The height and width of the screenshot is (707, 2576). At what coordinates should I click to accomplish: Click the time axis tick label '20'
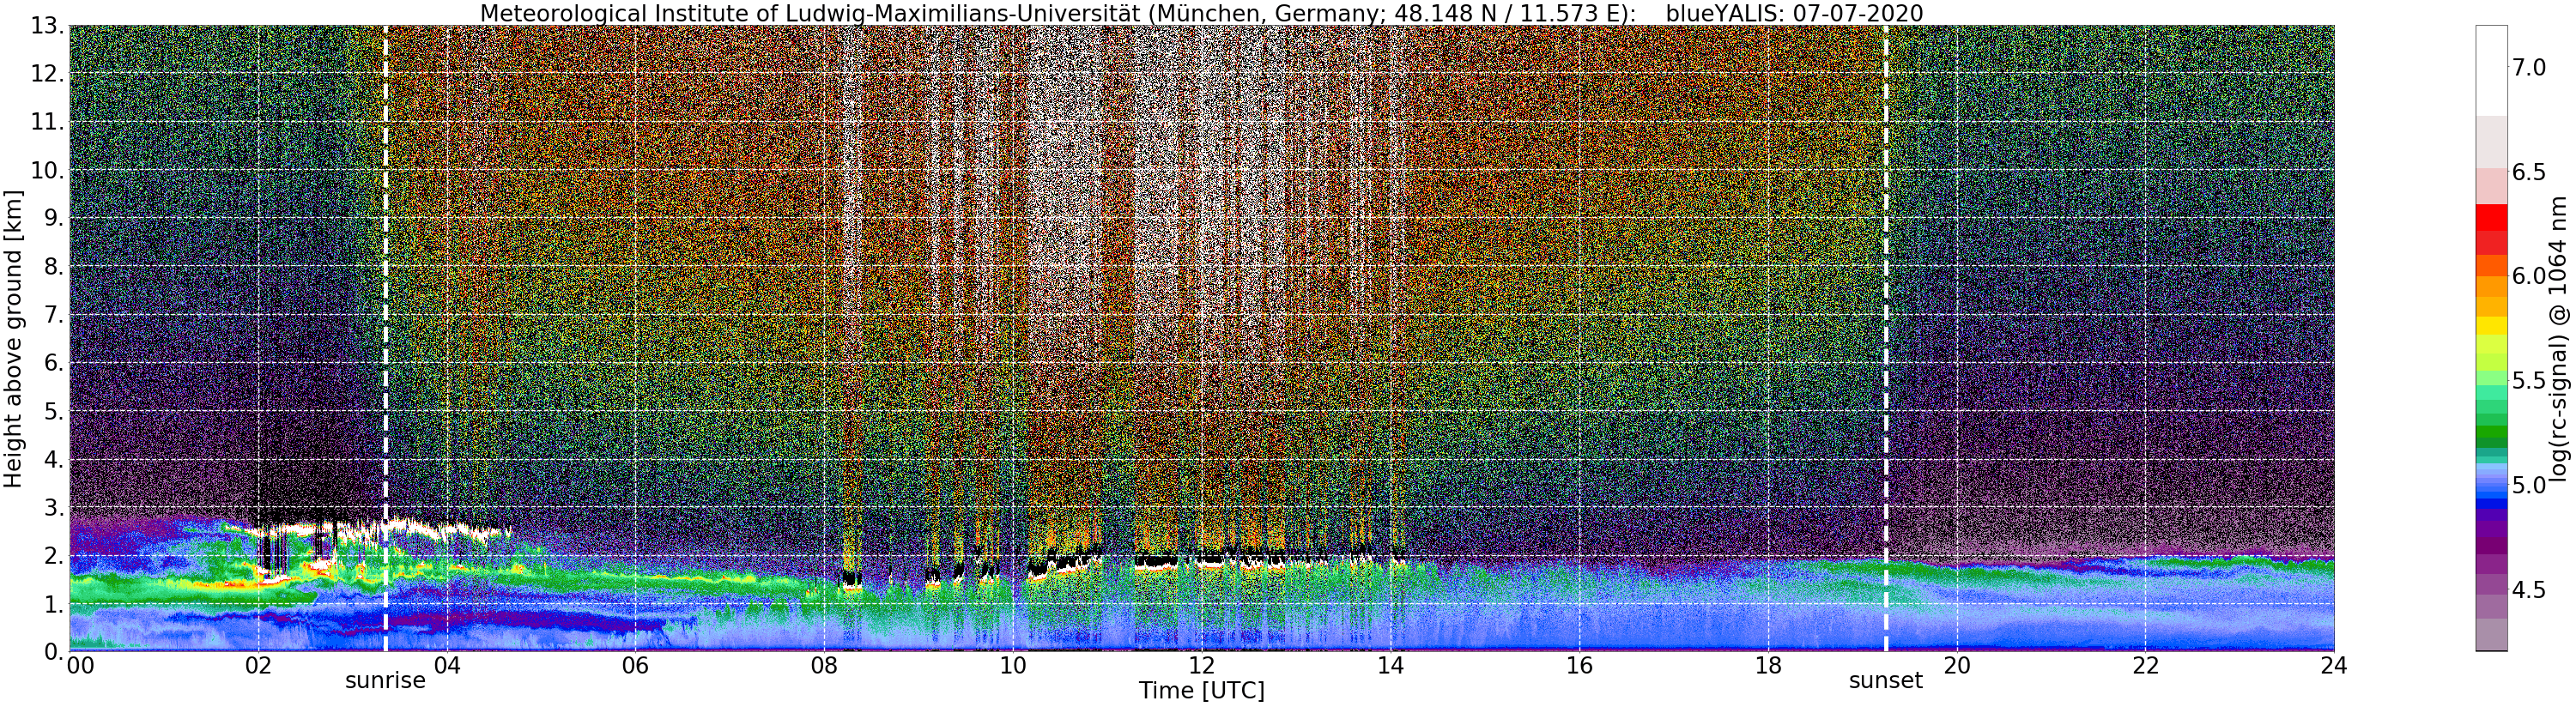pyautogui.click(x=1957, y=665)
